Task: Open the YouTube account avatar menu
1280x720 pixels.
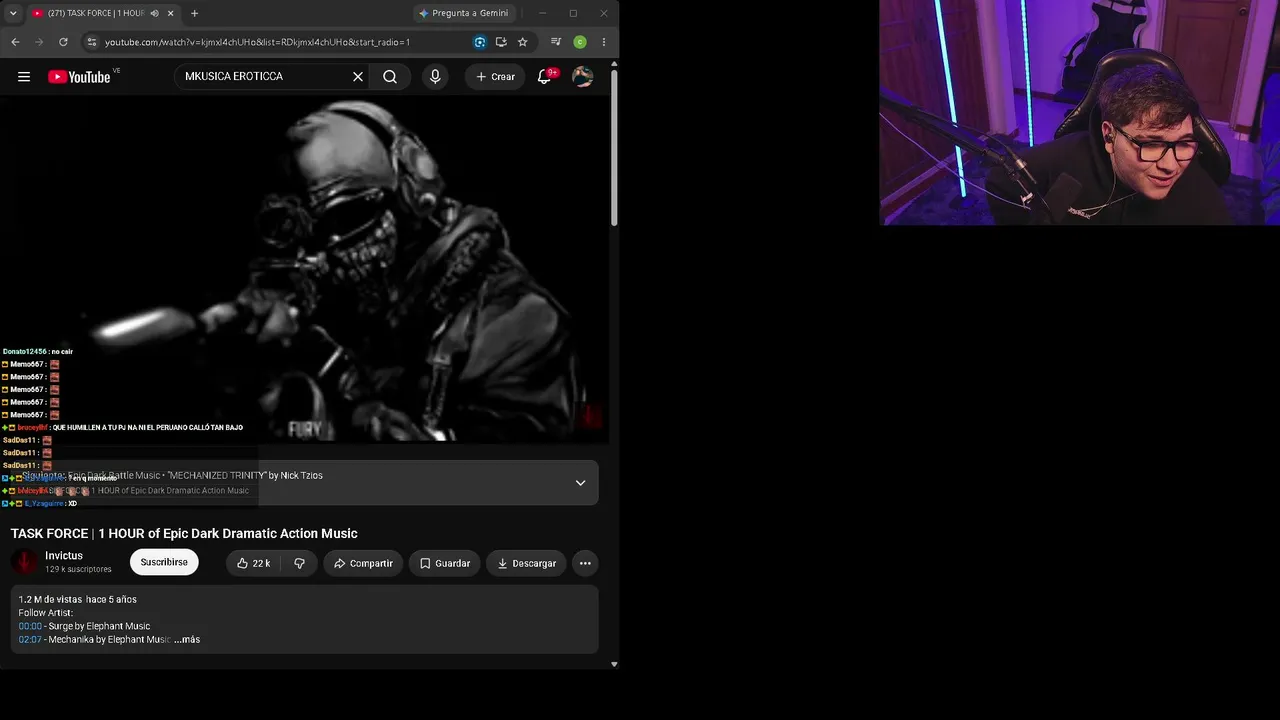Action: (582, 77)
